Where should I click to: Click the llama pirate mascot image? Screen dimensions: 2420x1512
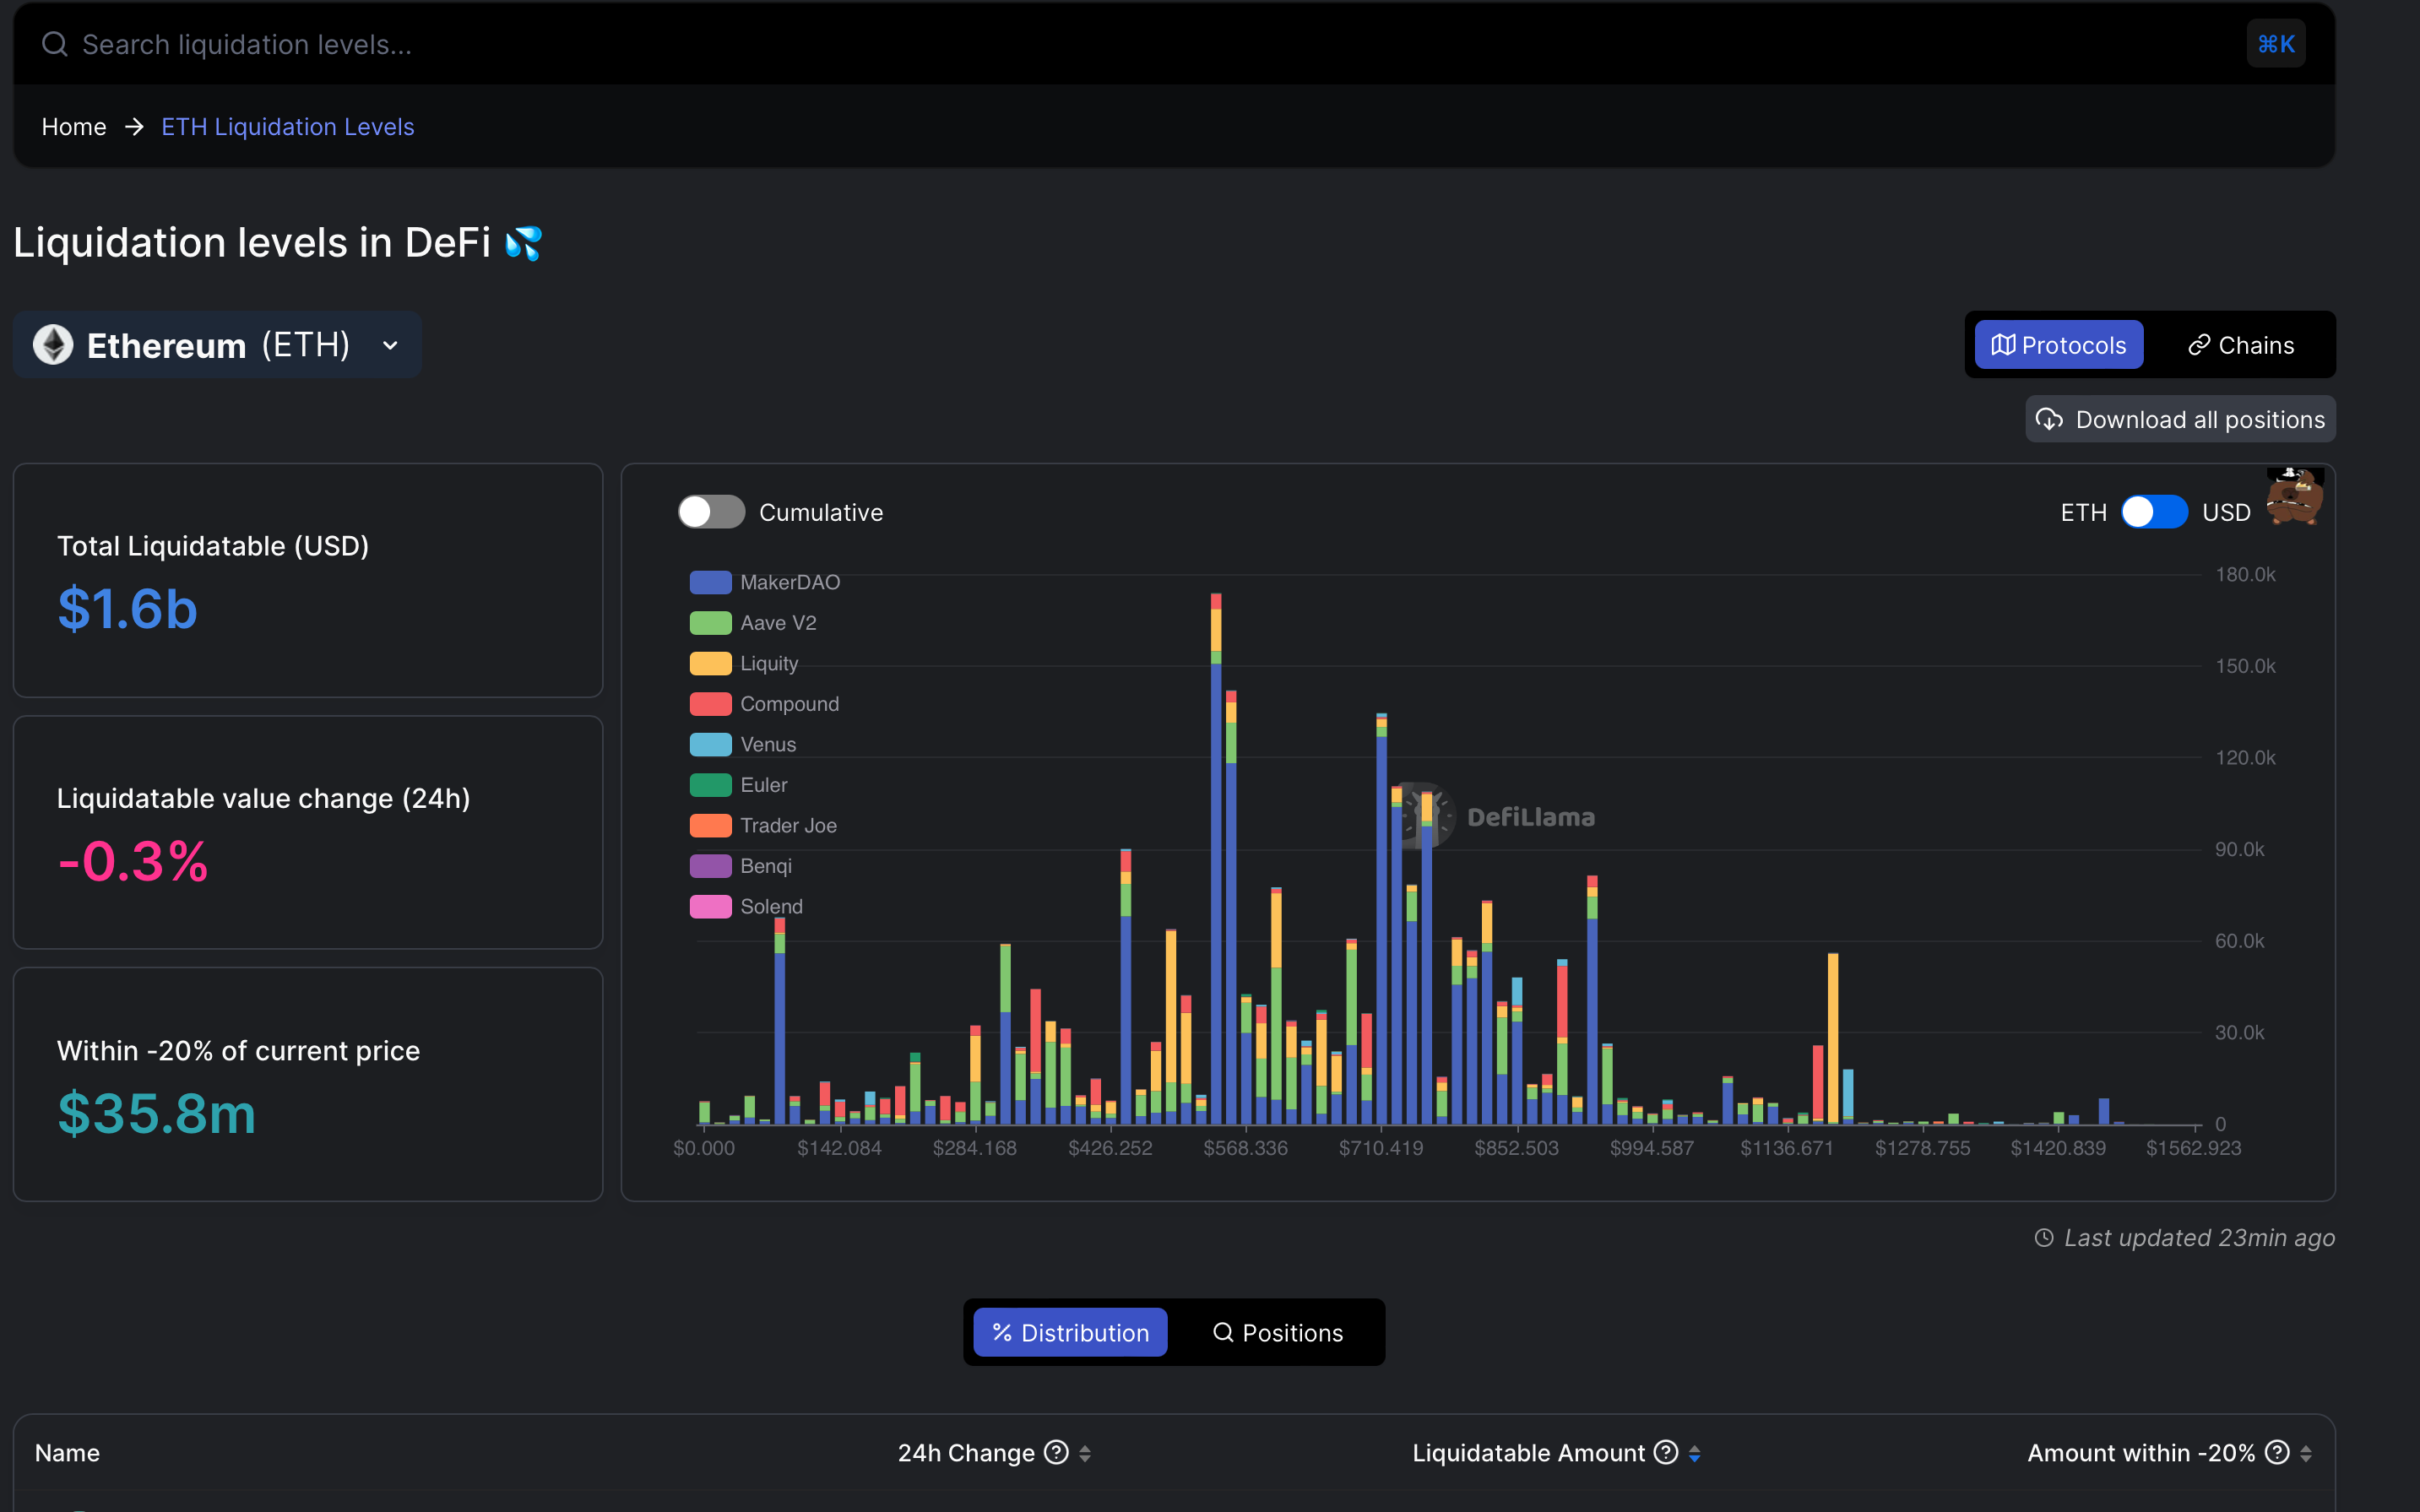[x=2294, y=496]
